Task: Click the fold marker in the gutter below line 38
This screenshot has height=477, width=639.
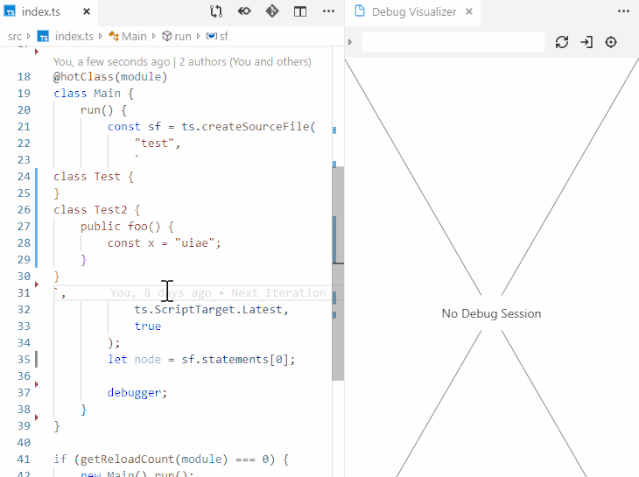Action: [x=37, y=417]
